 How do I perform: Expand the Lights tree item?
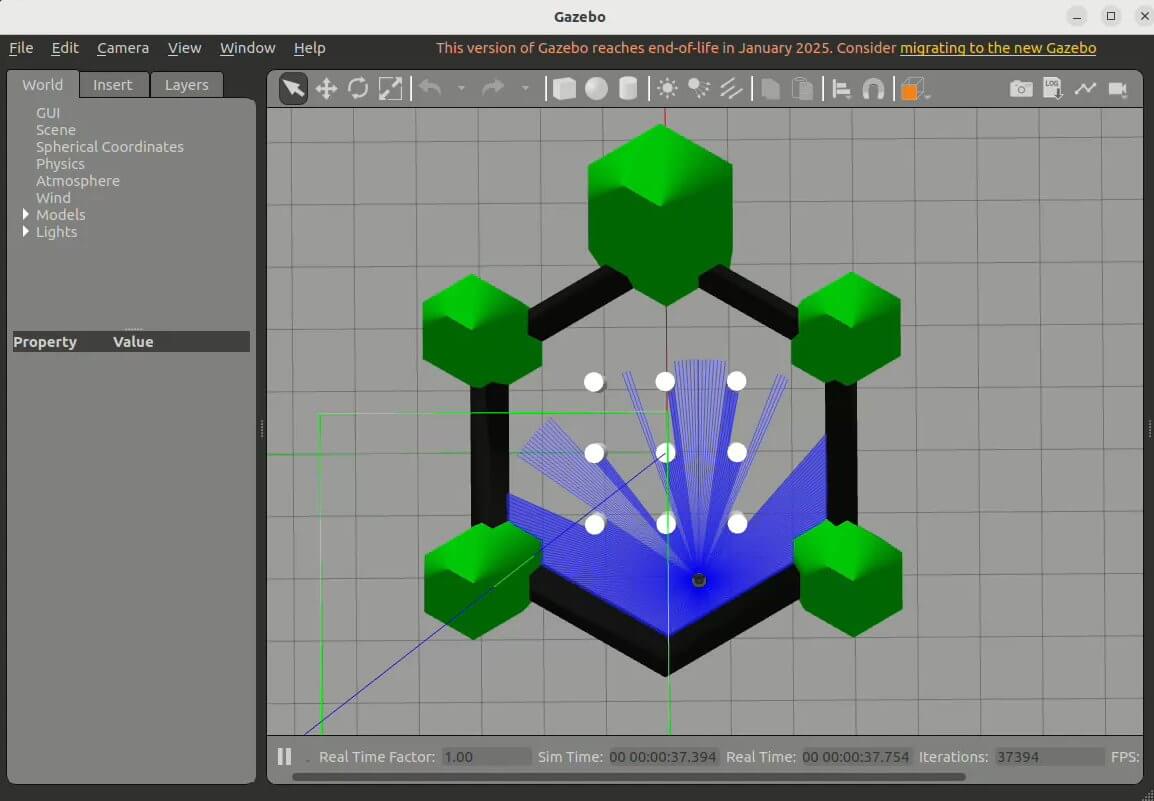tap(26, 232)
